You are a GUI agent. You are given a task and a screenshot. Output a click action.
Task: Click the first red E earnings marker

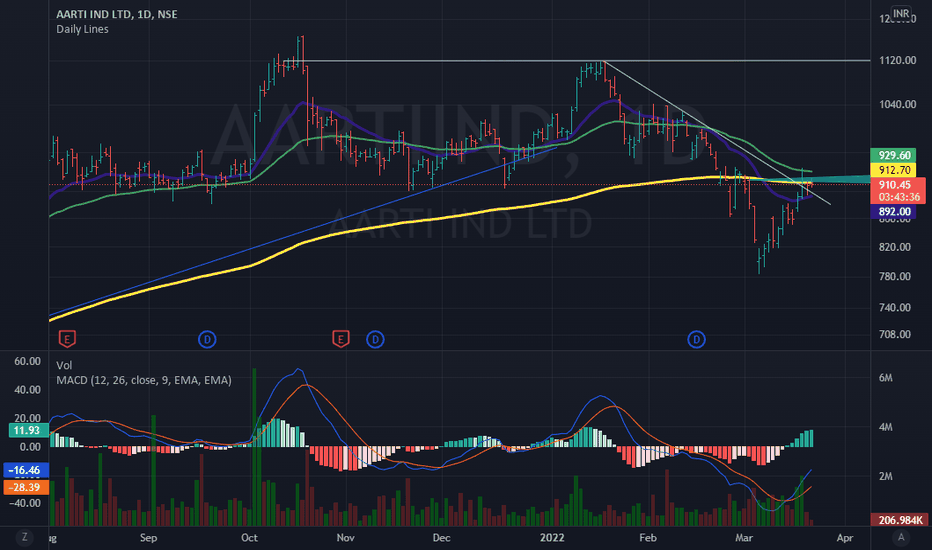tap(67, 340)
